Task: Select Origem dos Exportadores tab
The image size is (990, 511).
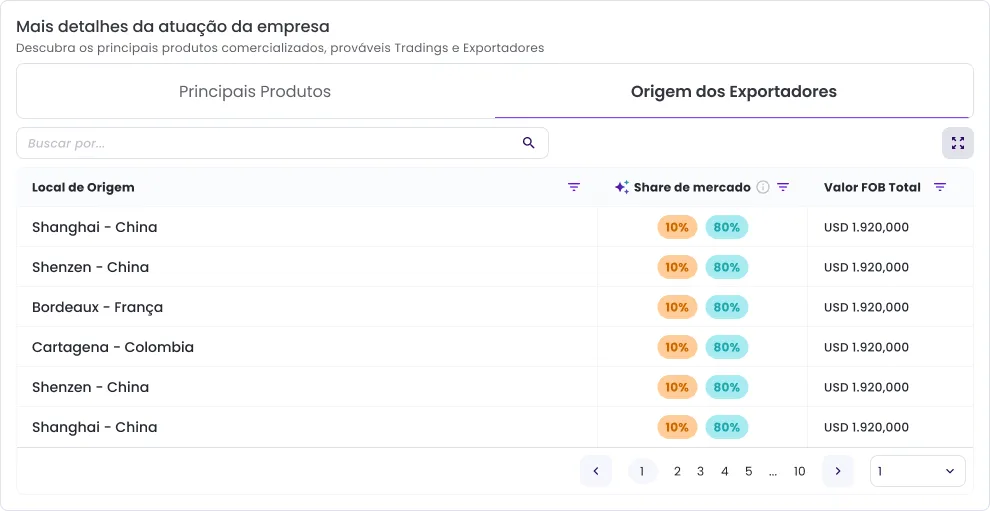Action: pos(733,92)
